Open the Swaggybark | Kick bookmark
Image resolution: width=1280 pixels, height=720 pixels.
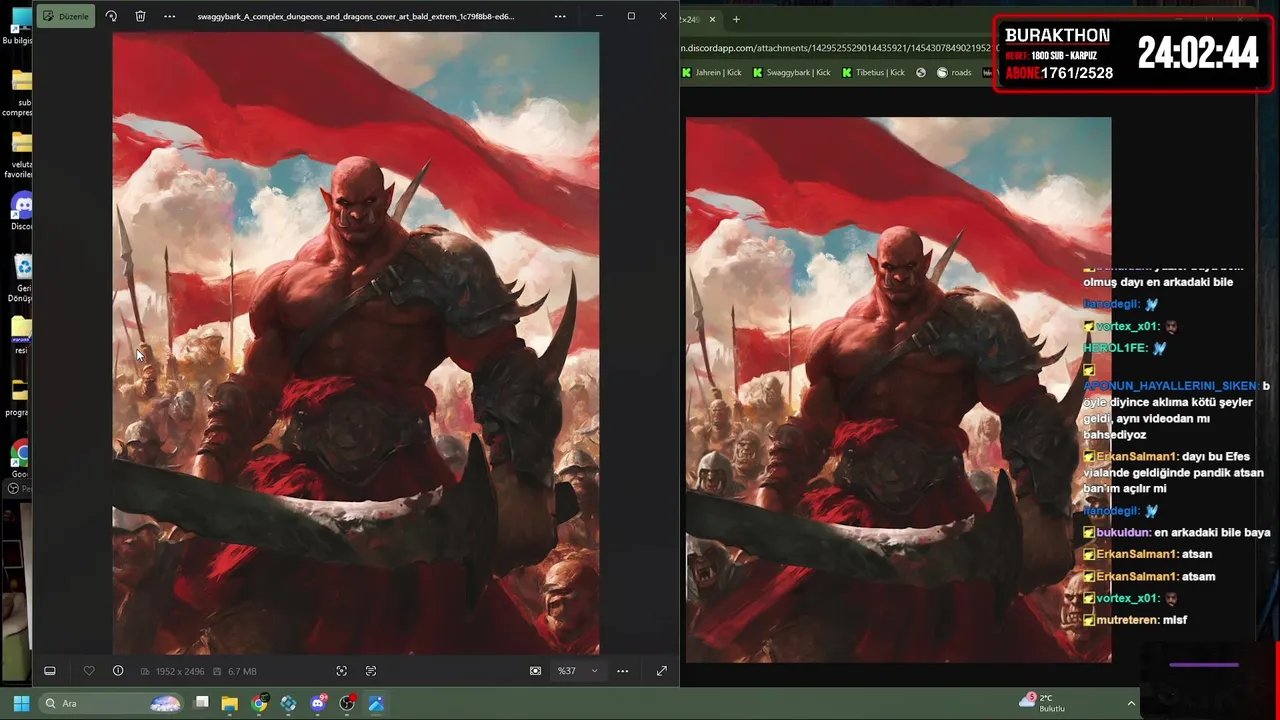tap(792, 72)
